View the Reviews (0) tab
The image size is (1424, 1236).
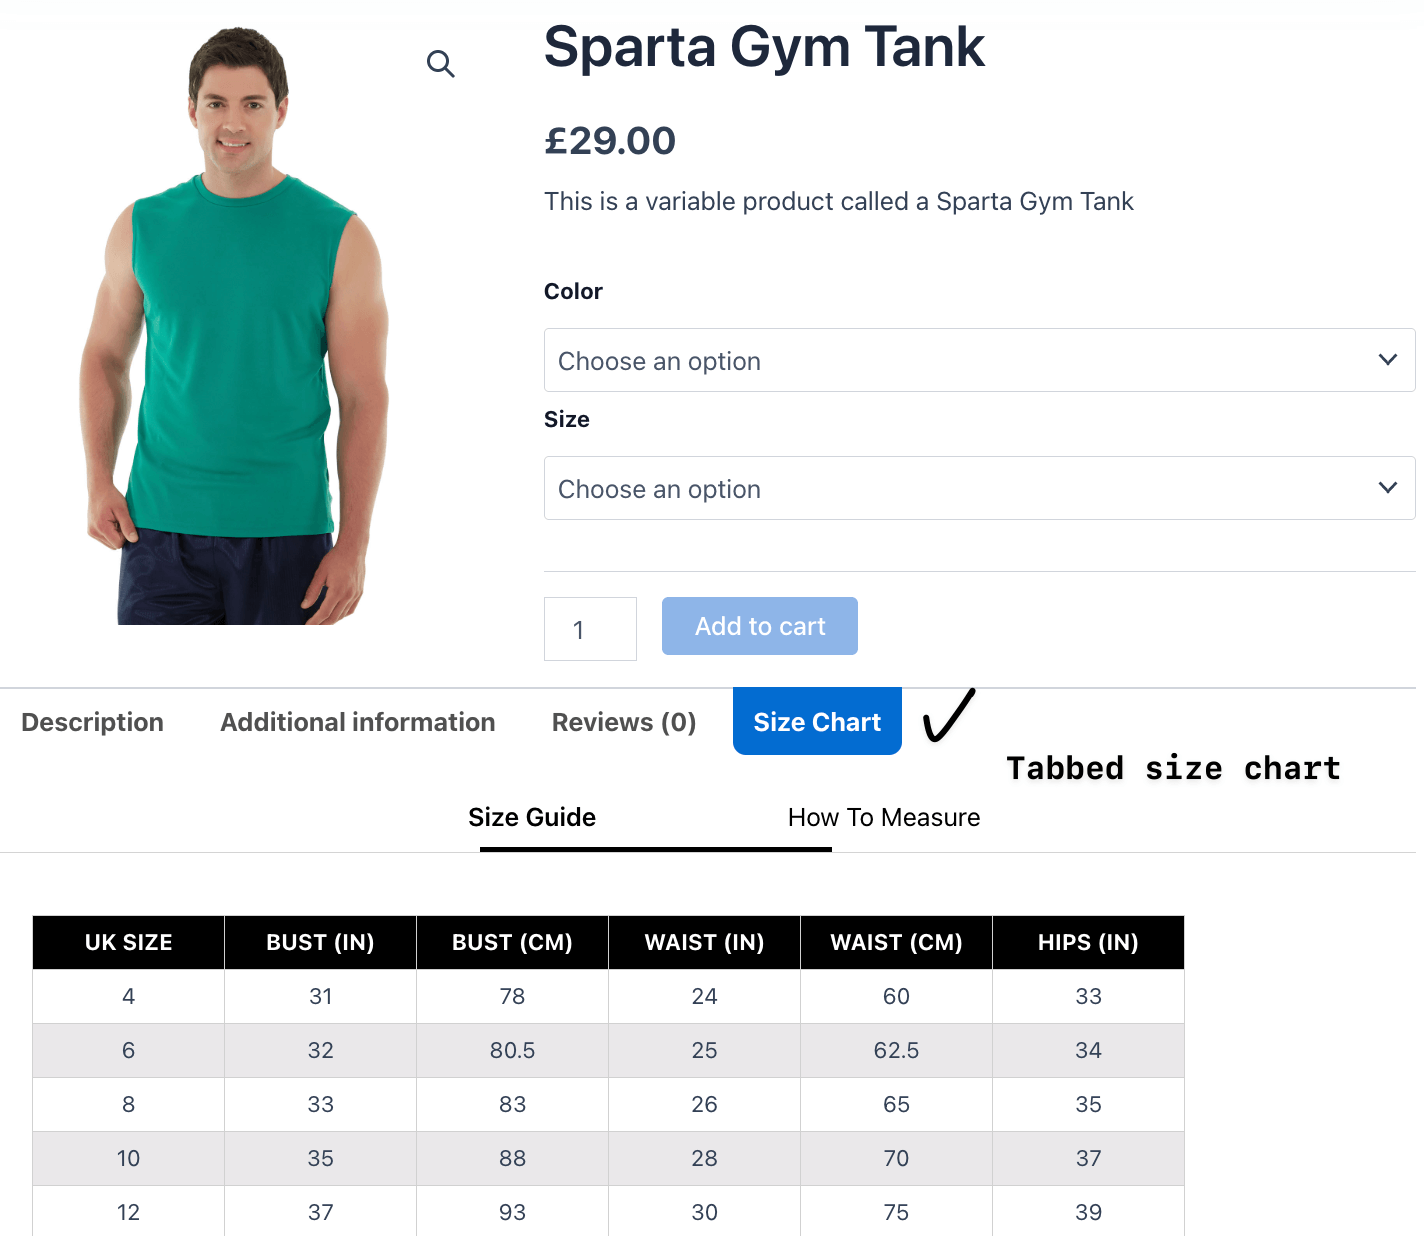click(x=623, y=721)
